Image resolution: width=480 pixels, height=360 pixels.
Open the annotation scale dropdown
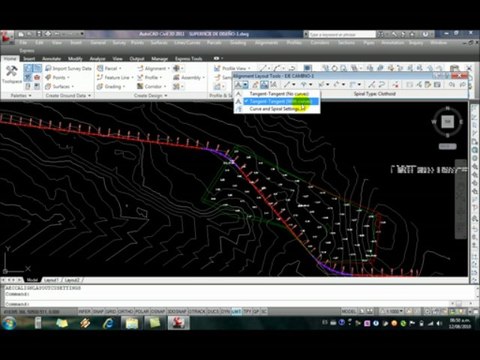point(393,311)
